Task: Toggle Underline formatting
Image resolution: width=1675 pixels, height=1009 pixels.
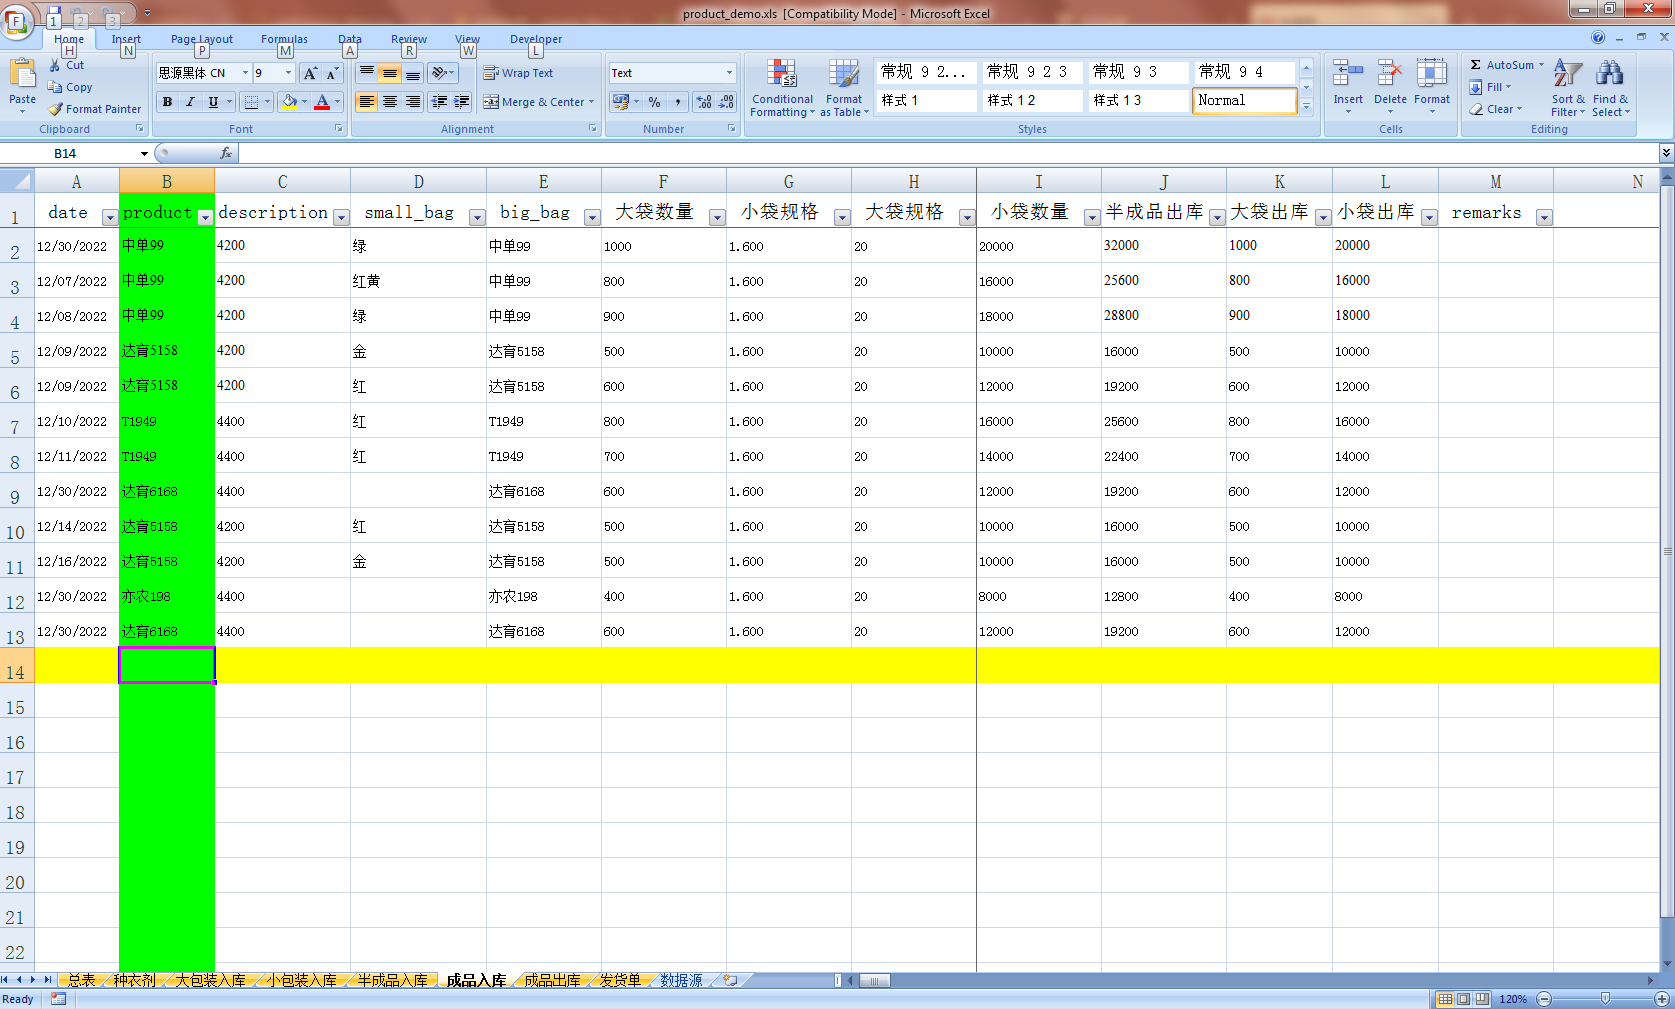Action: click(213, 102)
